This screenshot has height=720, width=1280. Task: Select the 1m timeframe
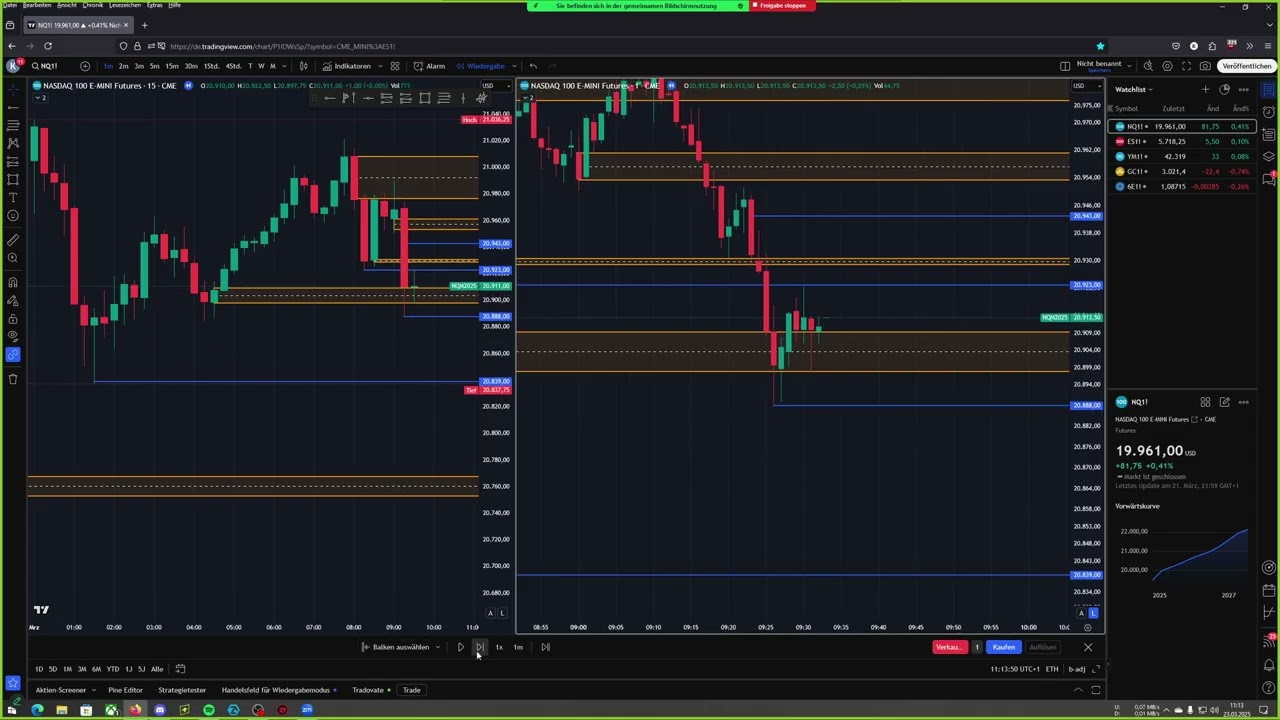click(108, 66)
